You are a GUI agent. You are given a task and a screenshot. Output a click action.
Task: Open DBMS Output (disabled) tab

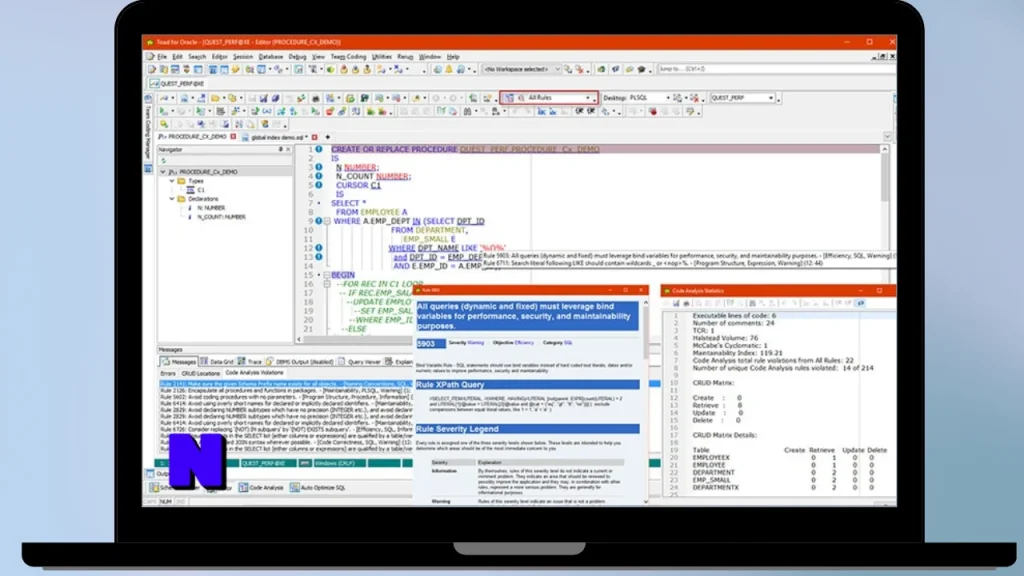(x=300, y=361)
